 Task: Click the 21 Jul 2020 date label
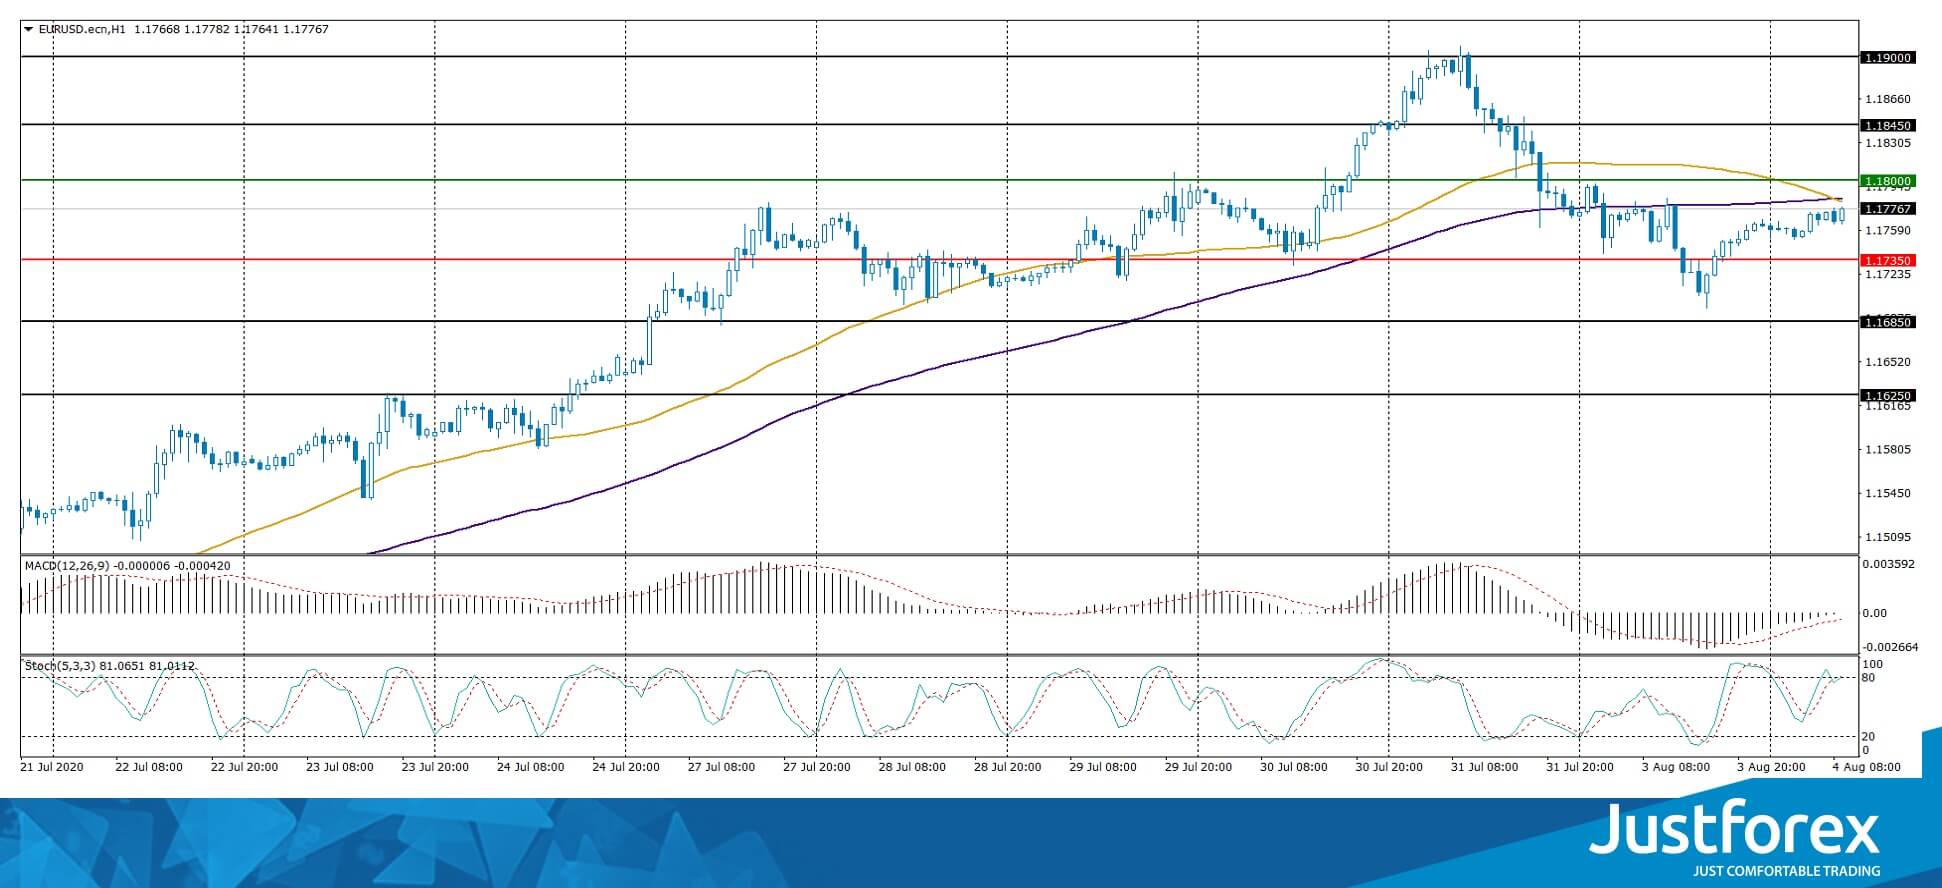point(50,767)
